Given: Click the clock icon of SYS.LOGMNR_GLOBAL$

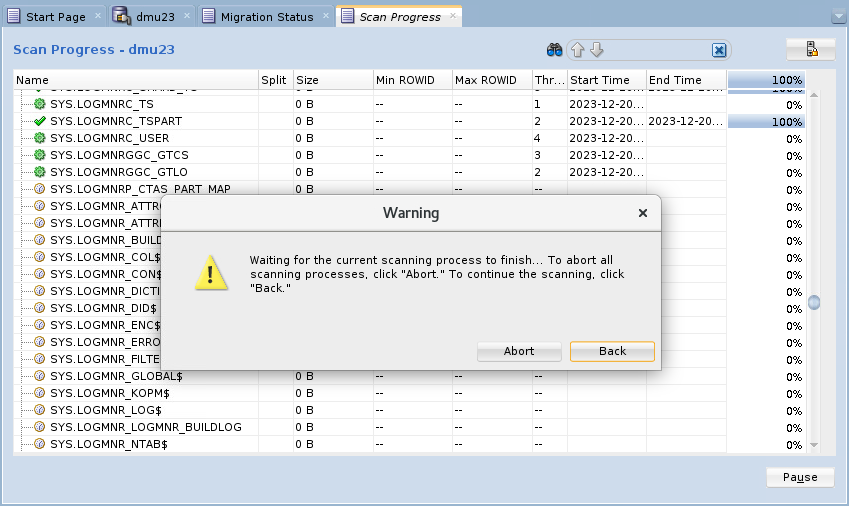Looking at the screenshot, I should 40,376.
